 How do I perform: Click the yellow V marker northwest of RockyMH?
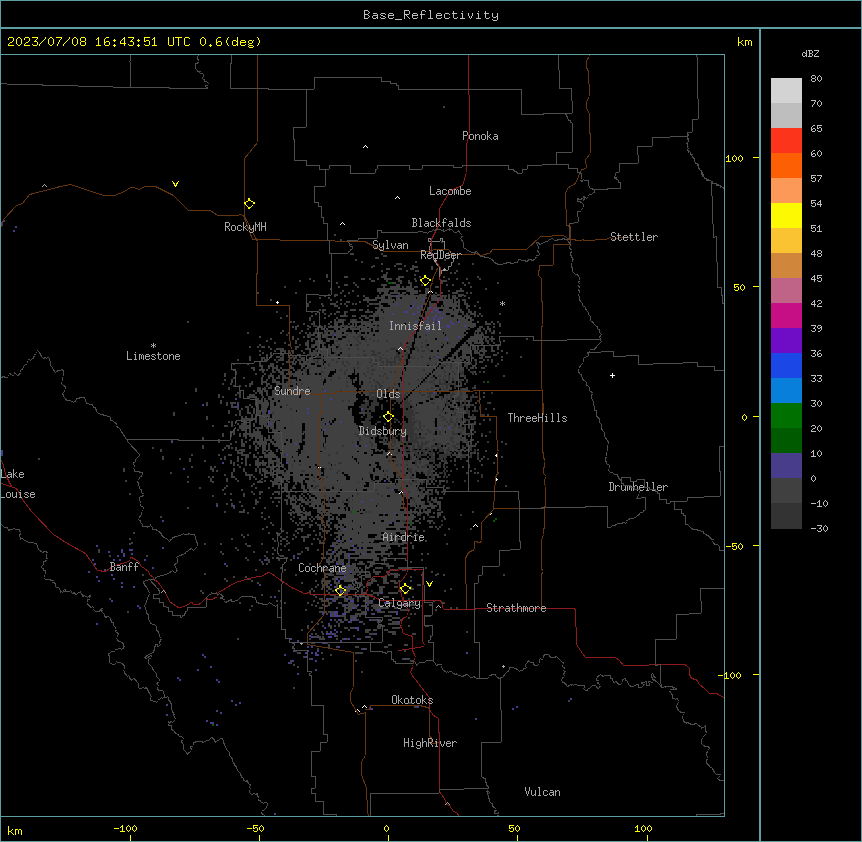(x=175, y=184)
